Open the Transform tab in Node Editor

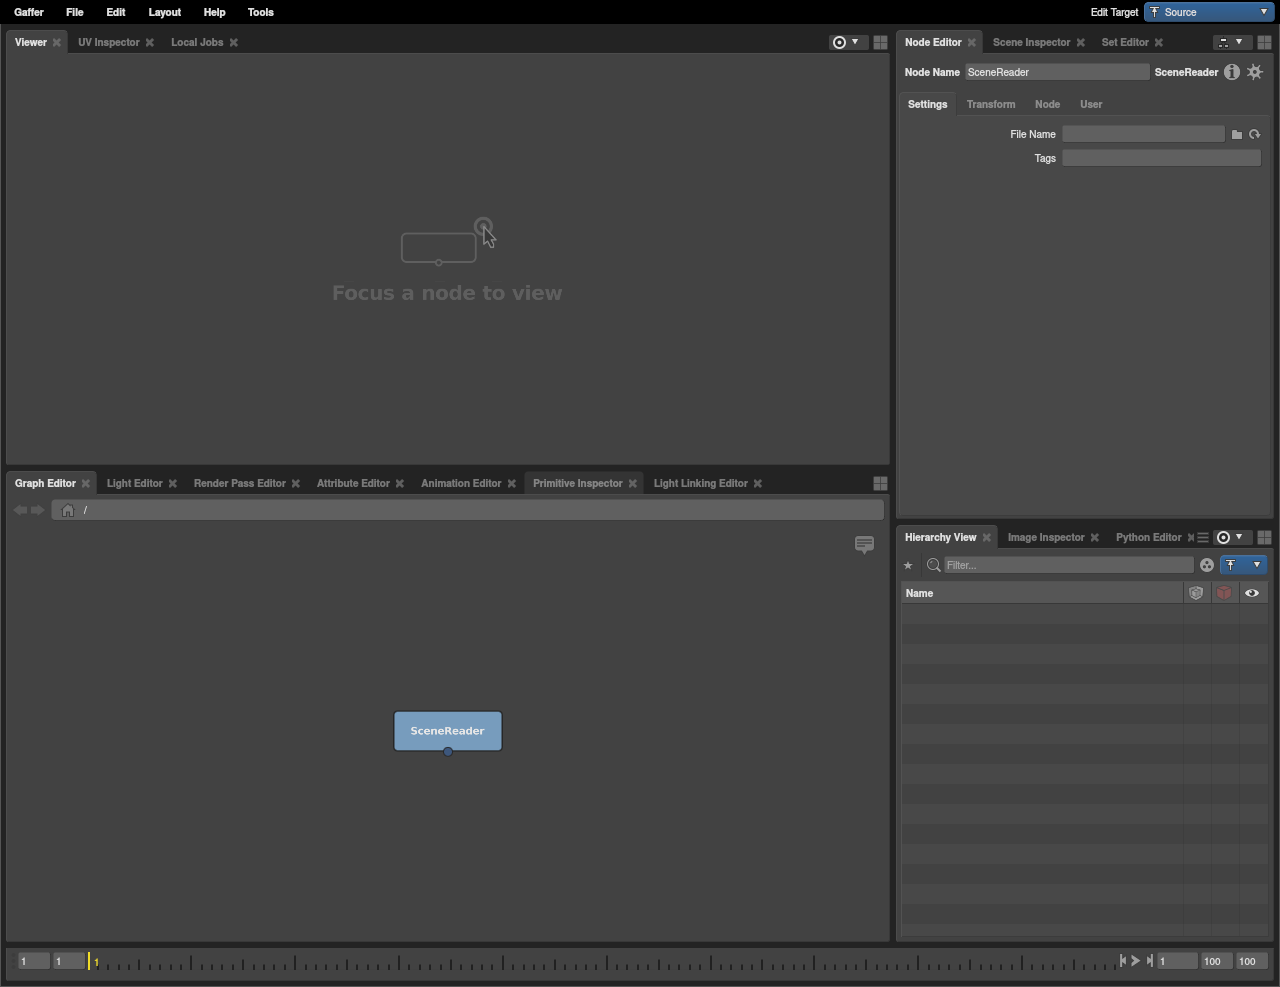[x=991, y=104]
